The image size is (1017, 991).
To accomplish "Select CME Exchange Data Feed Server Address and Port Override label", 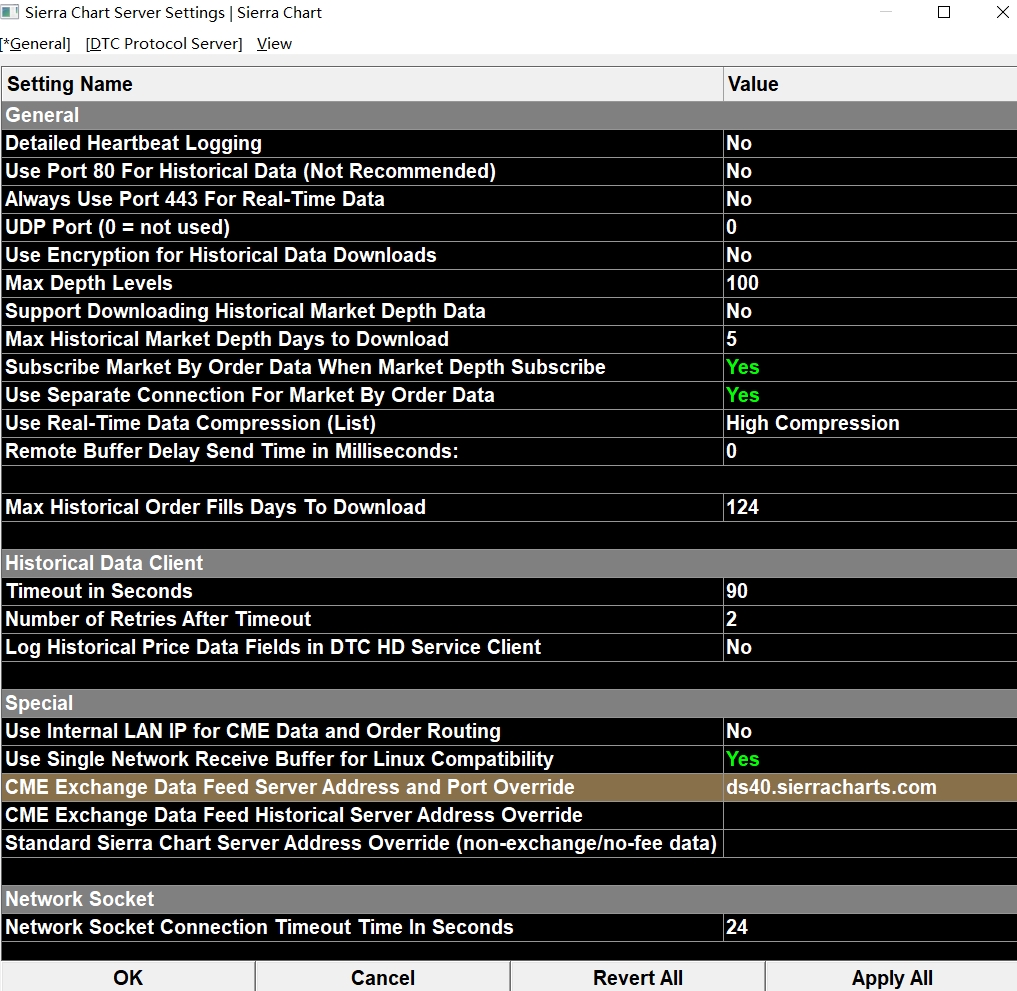I will click(290, 787).
